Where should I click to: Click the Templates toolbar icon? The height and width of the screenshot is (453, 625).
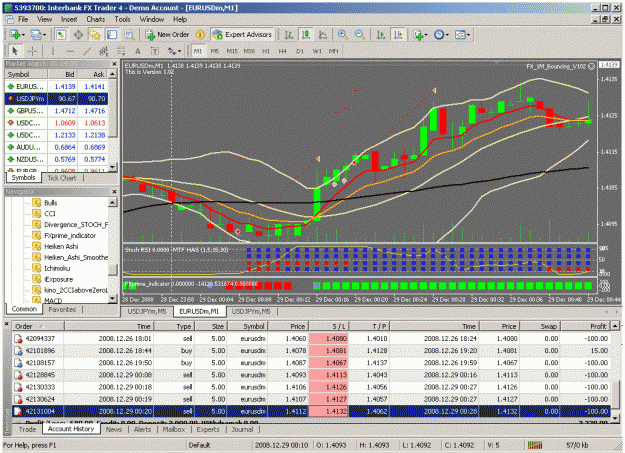[x=460, y=35]
